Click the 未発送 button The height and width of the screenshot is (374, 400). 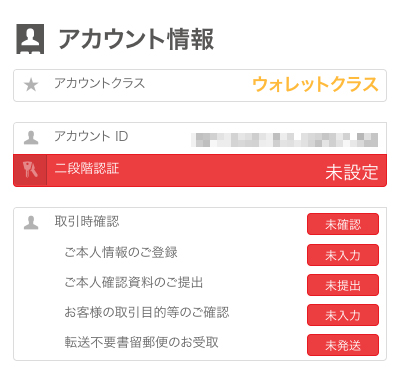[343, 345]
